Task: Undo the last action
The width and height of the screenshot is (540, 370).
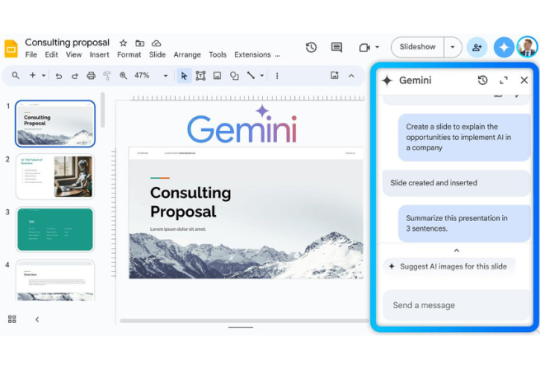Action: [x=59, y=76]
